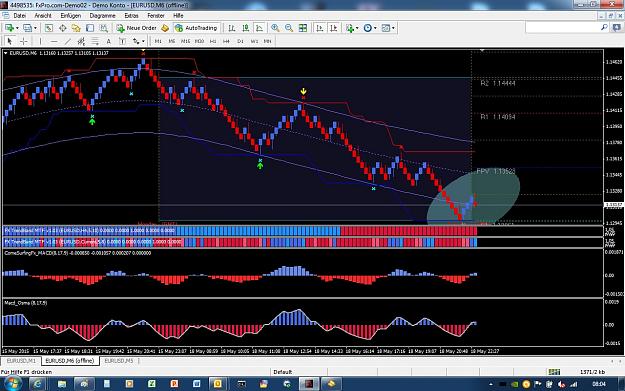Switch to W1 timeframe
Screen dimensions: 625x391
tap(254, 41)
